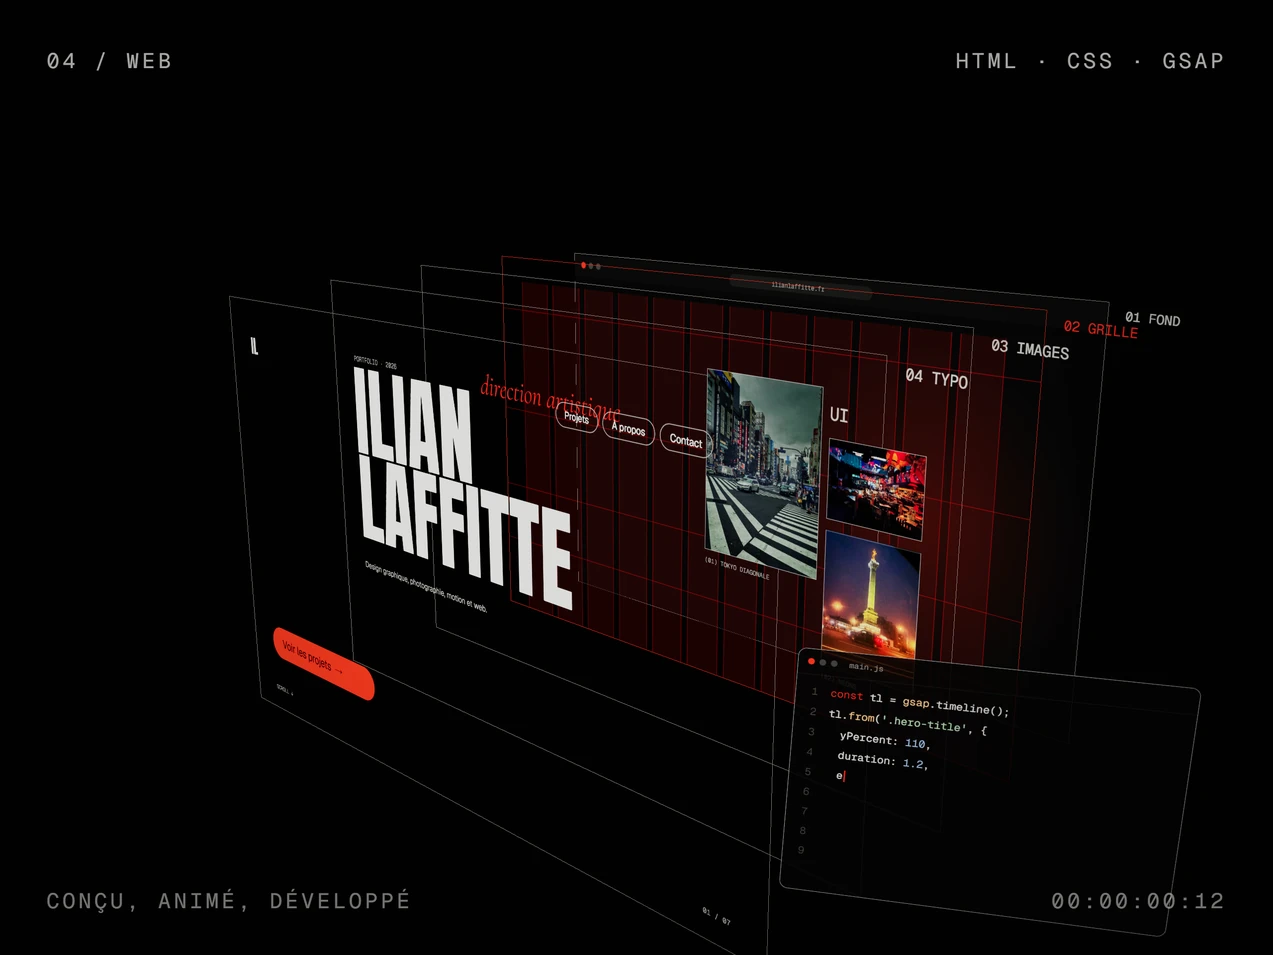Click the '01 / 07' page counter

pos(716,916)
